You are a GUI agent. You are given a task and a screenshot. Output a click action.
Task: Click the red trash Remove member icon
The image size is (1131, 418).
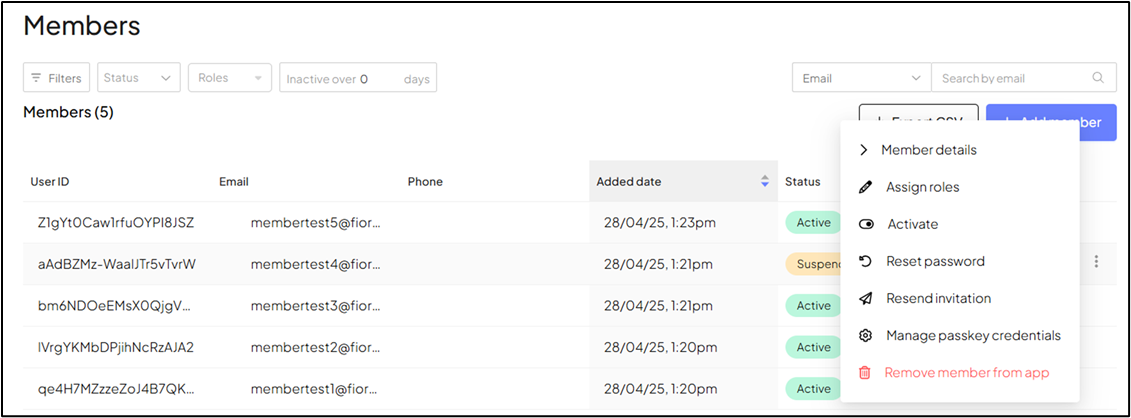[x=866, y=373]
